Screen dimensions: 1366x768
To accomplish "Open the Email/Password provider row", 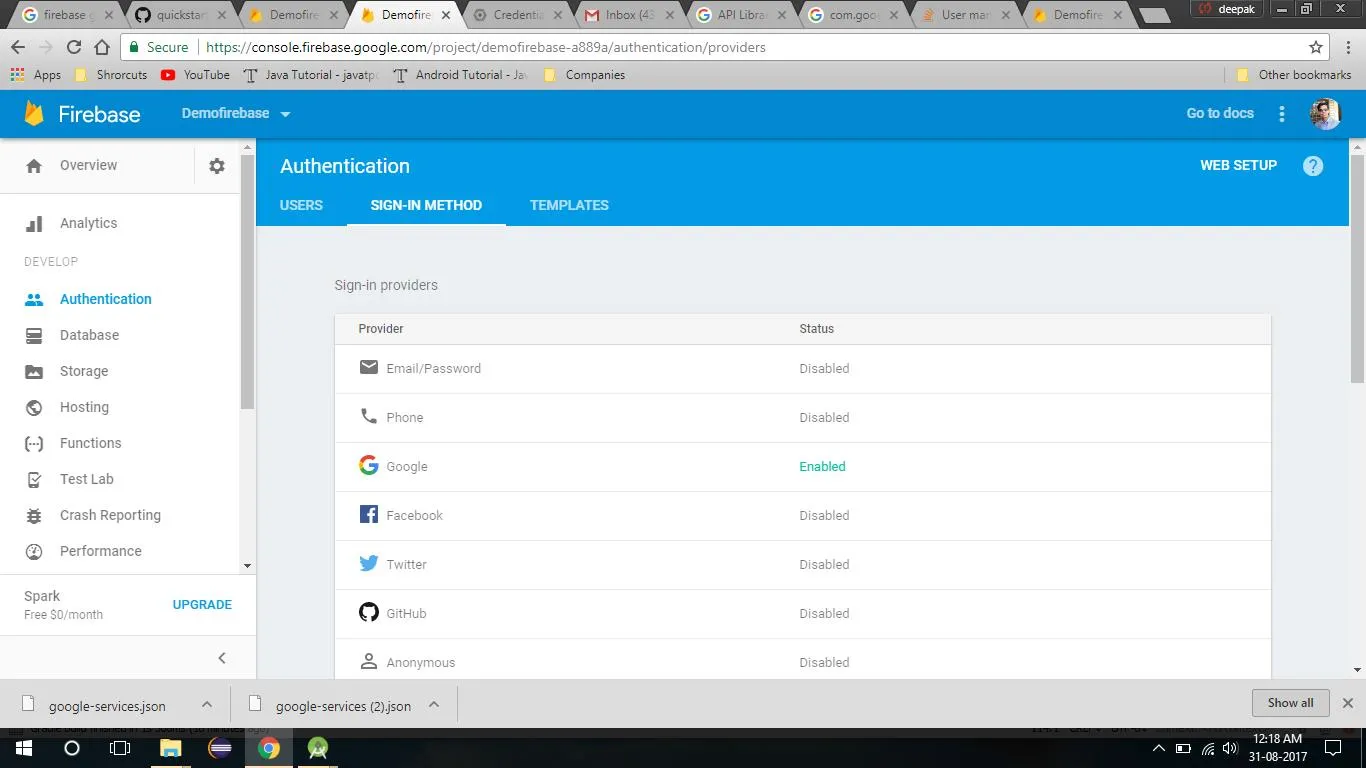I will (803, 369).
